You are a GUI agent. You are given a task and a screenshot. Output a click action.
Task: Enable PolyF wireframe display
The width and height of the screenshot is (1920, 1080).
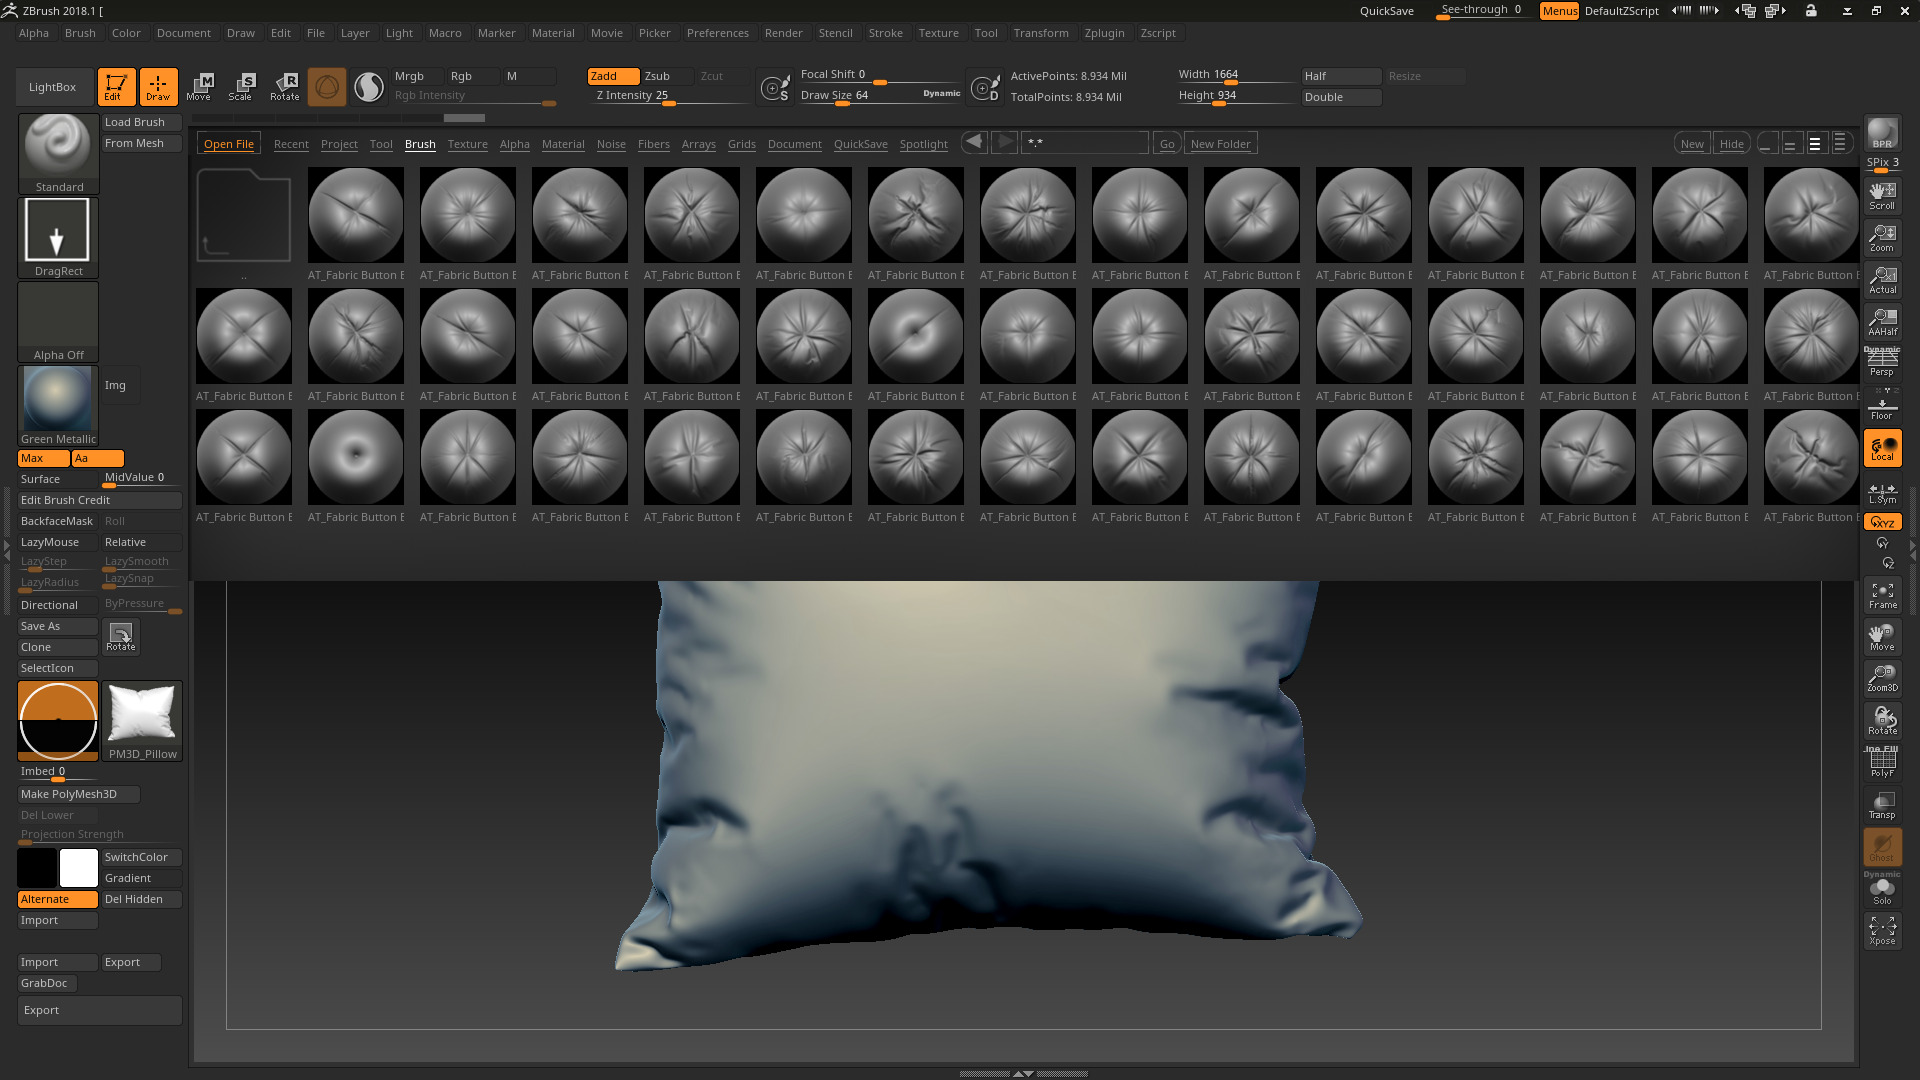tap(1882, 763)
